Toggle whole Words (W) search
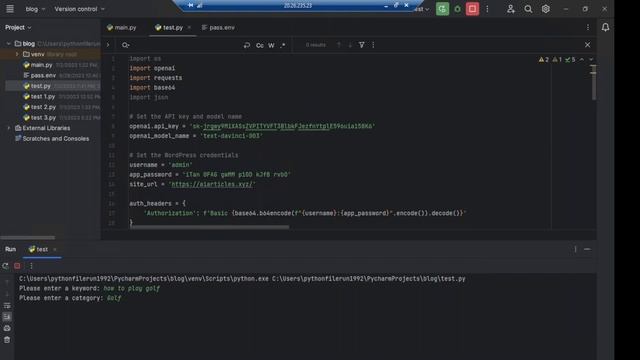The height and width of the screenshot is (360, 640). click(271, 45)
